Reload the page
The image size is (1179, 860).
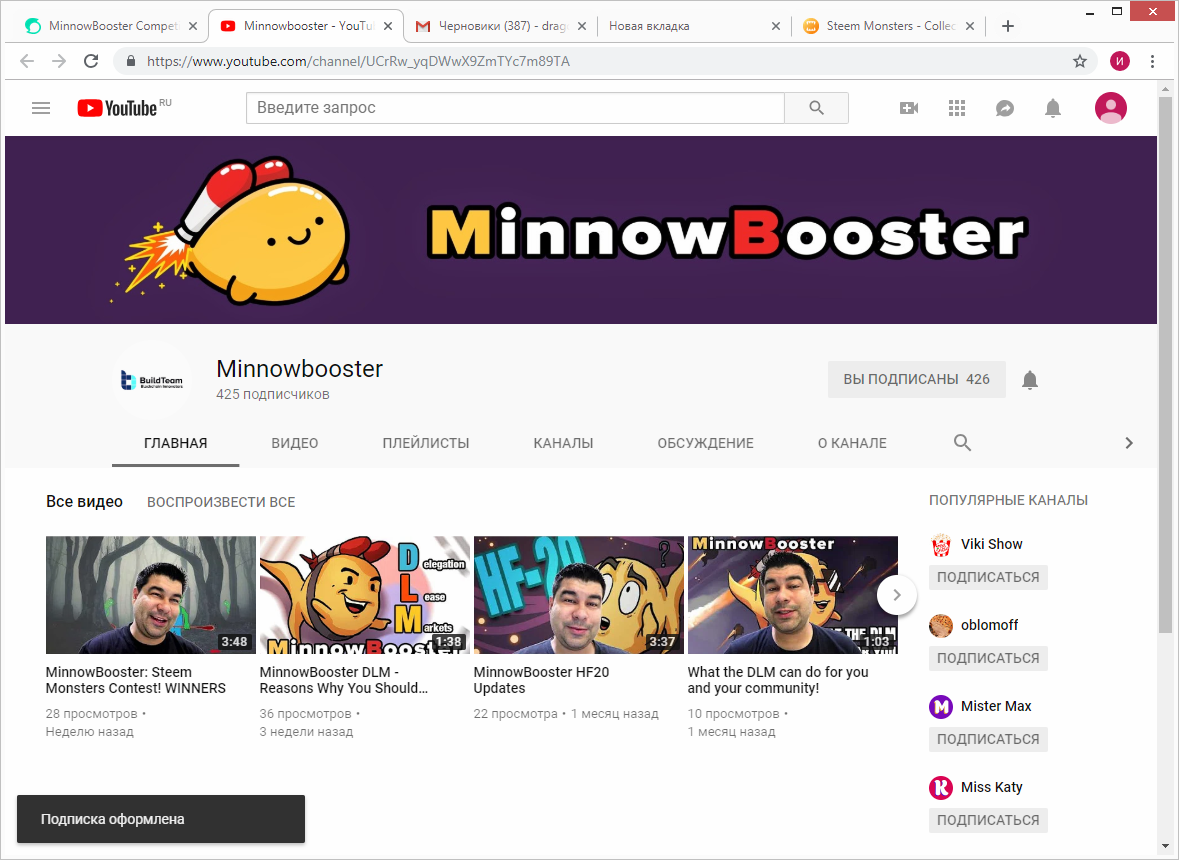(91, 61)
